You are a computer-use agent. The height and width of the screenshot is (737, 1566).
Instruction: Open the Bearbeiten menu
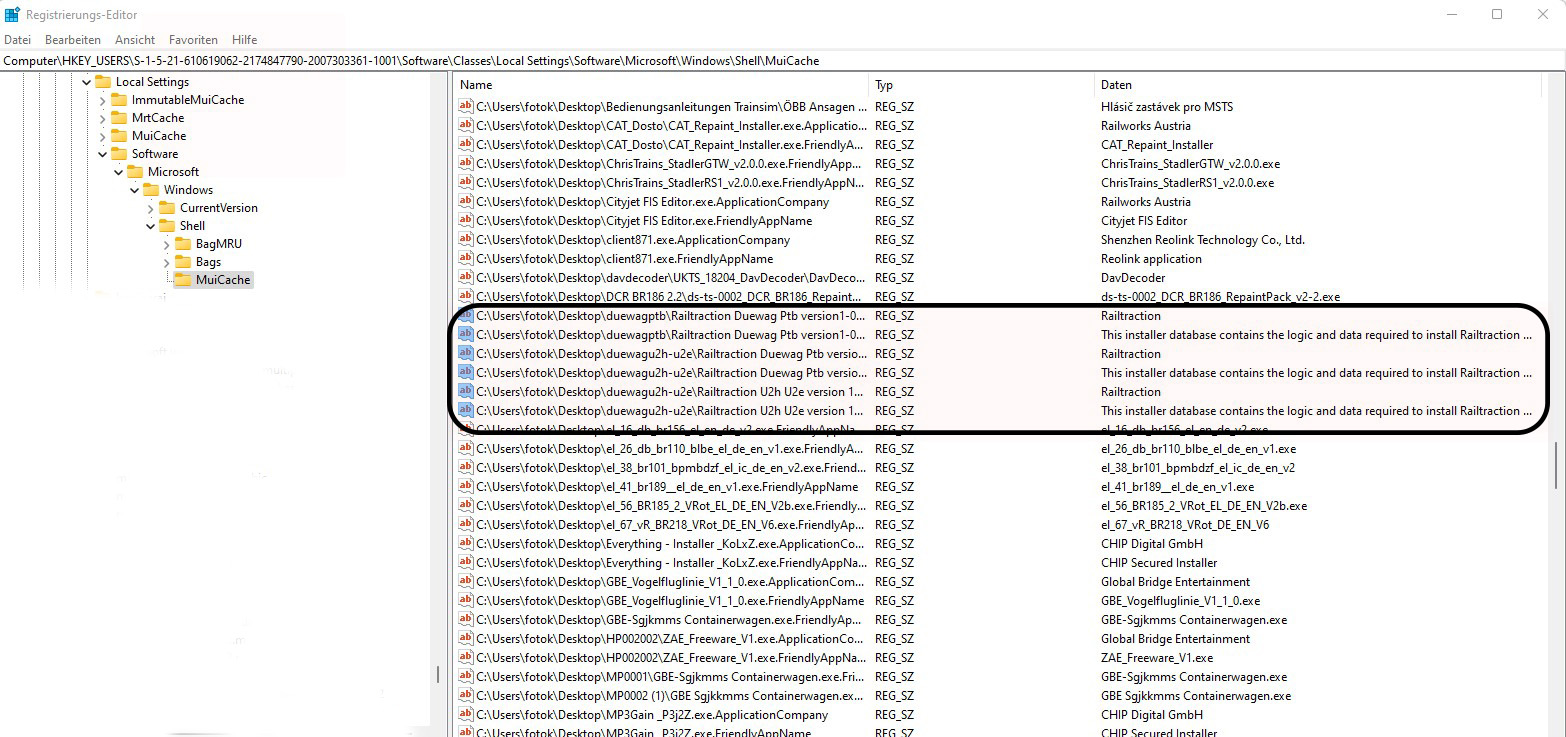tap(73, 40)
